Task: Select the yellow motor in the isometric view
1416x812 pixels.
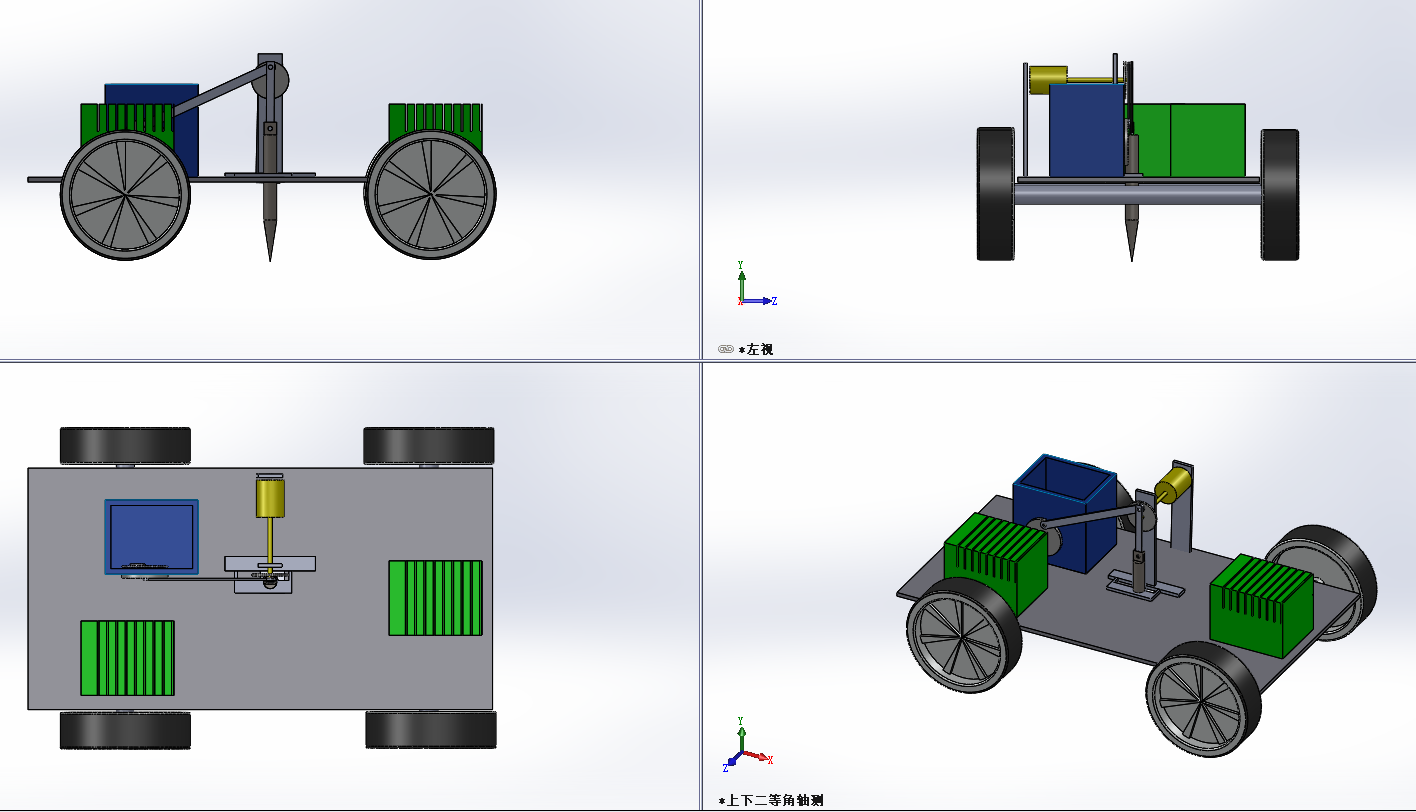Action: [1172, 486]
